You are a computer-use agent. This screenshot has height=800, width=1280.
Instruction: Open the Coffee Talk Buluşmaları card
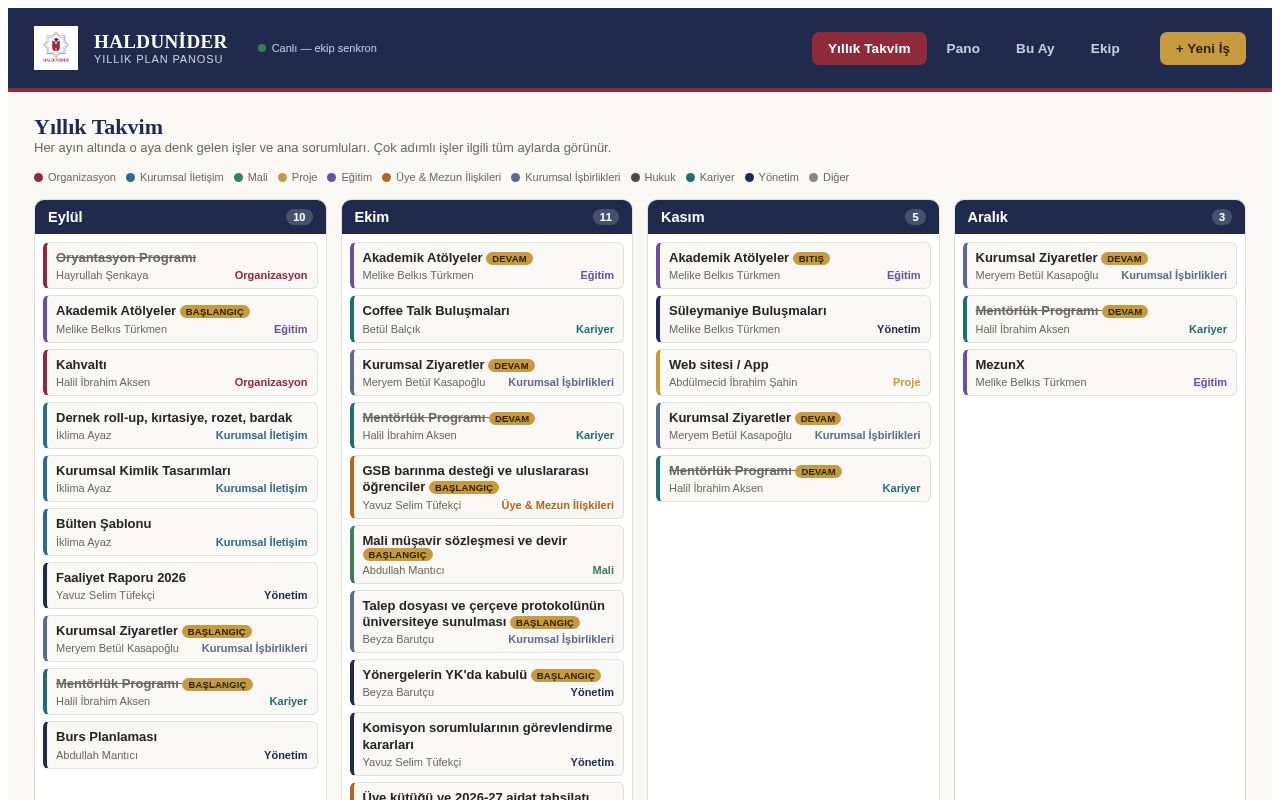click(487, 319)
